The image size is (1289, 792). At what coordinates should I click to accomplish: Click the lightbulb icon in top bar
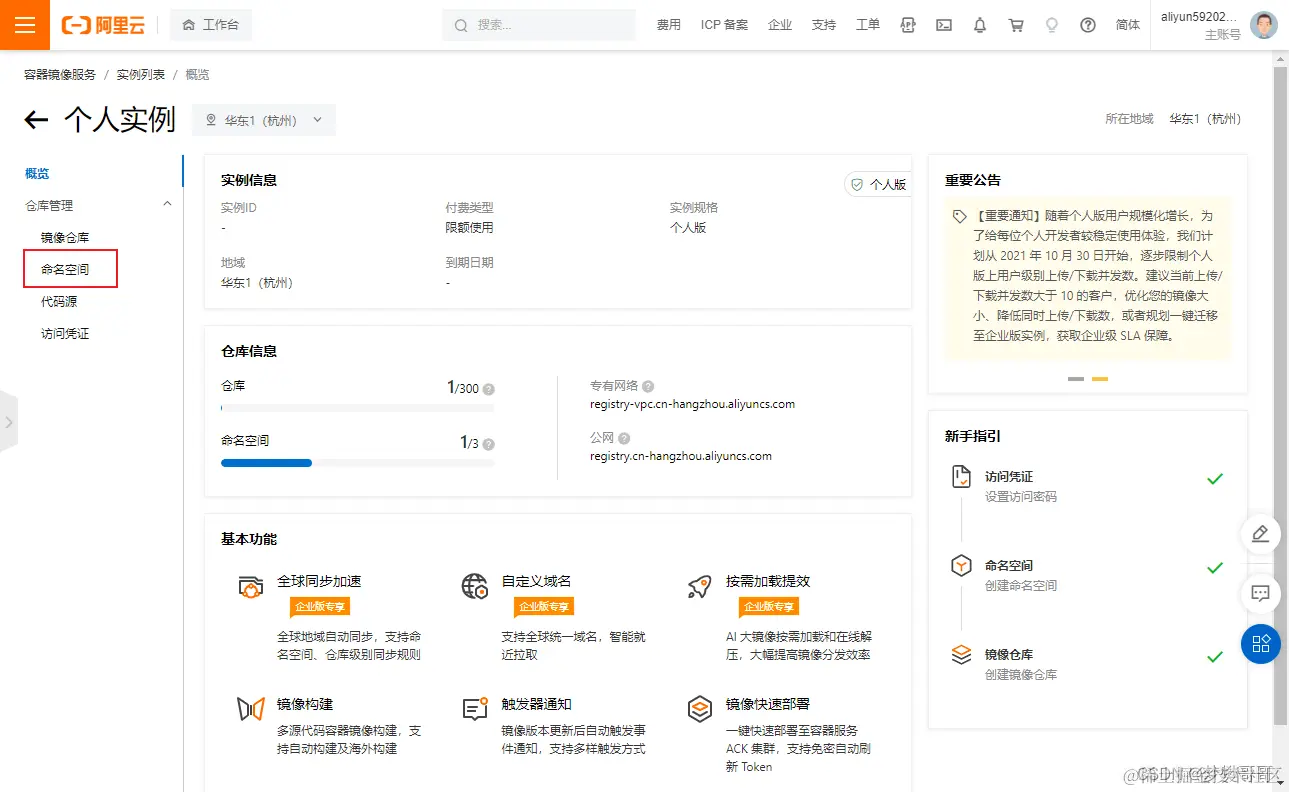pos(1052,25)
